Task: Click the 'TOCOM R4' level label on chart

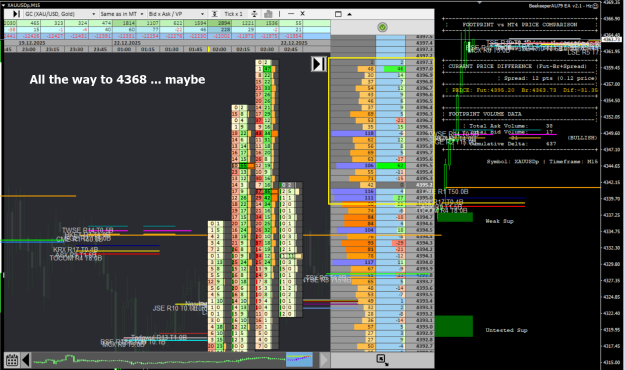Action: pos(76,258)
